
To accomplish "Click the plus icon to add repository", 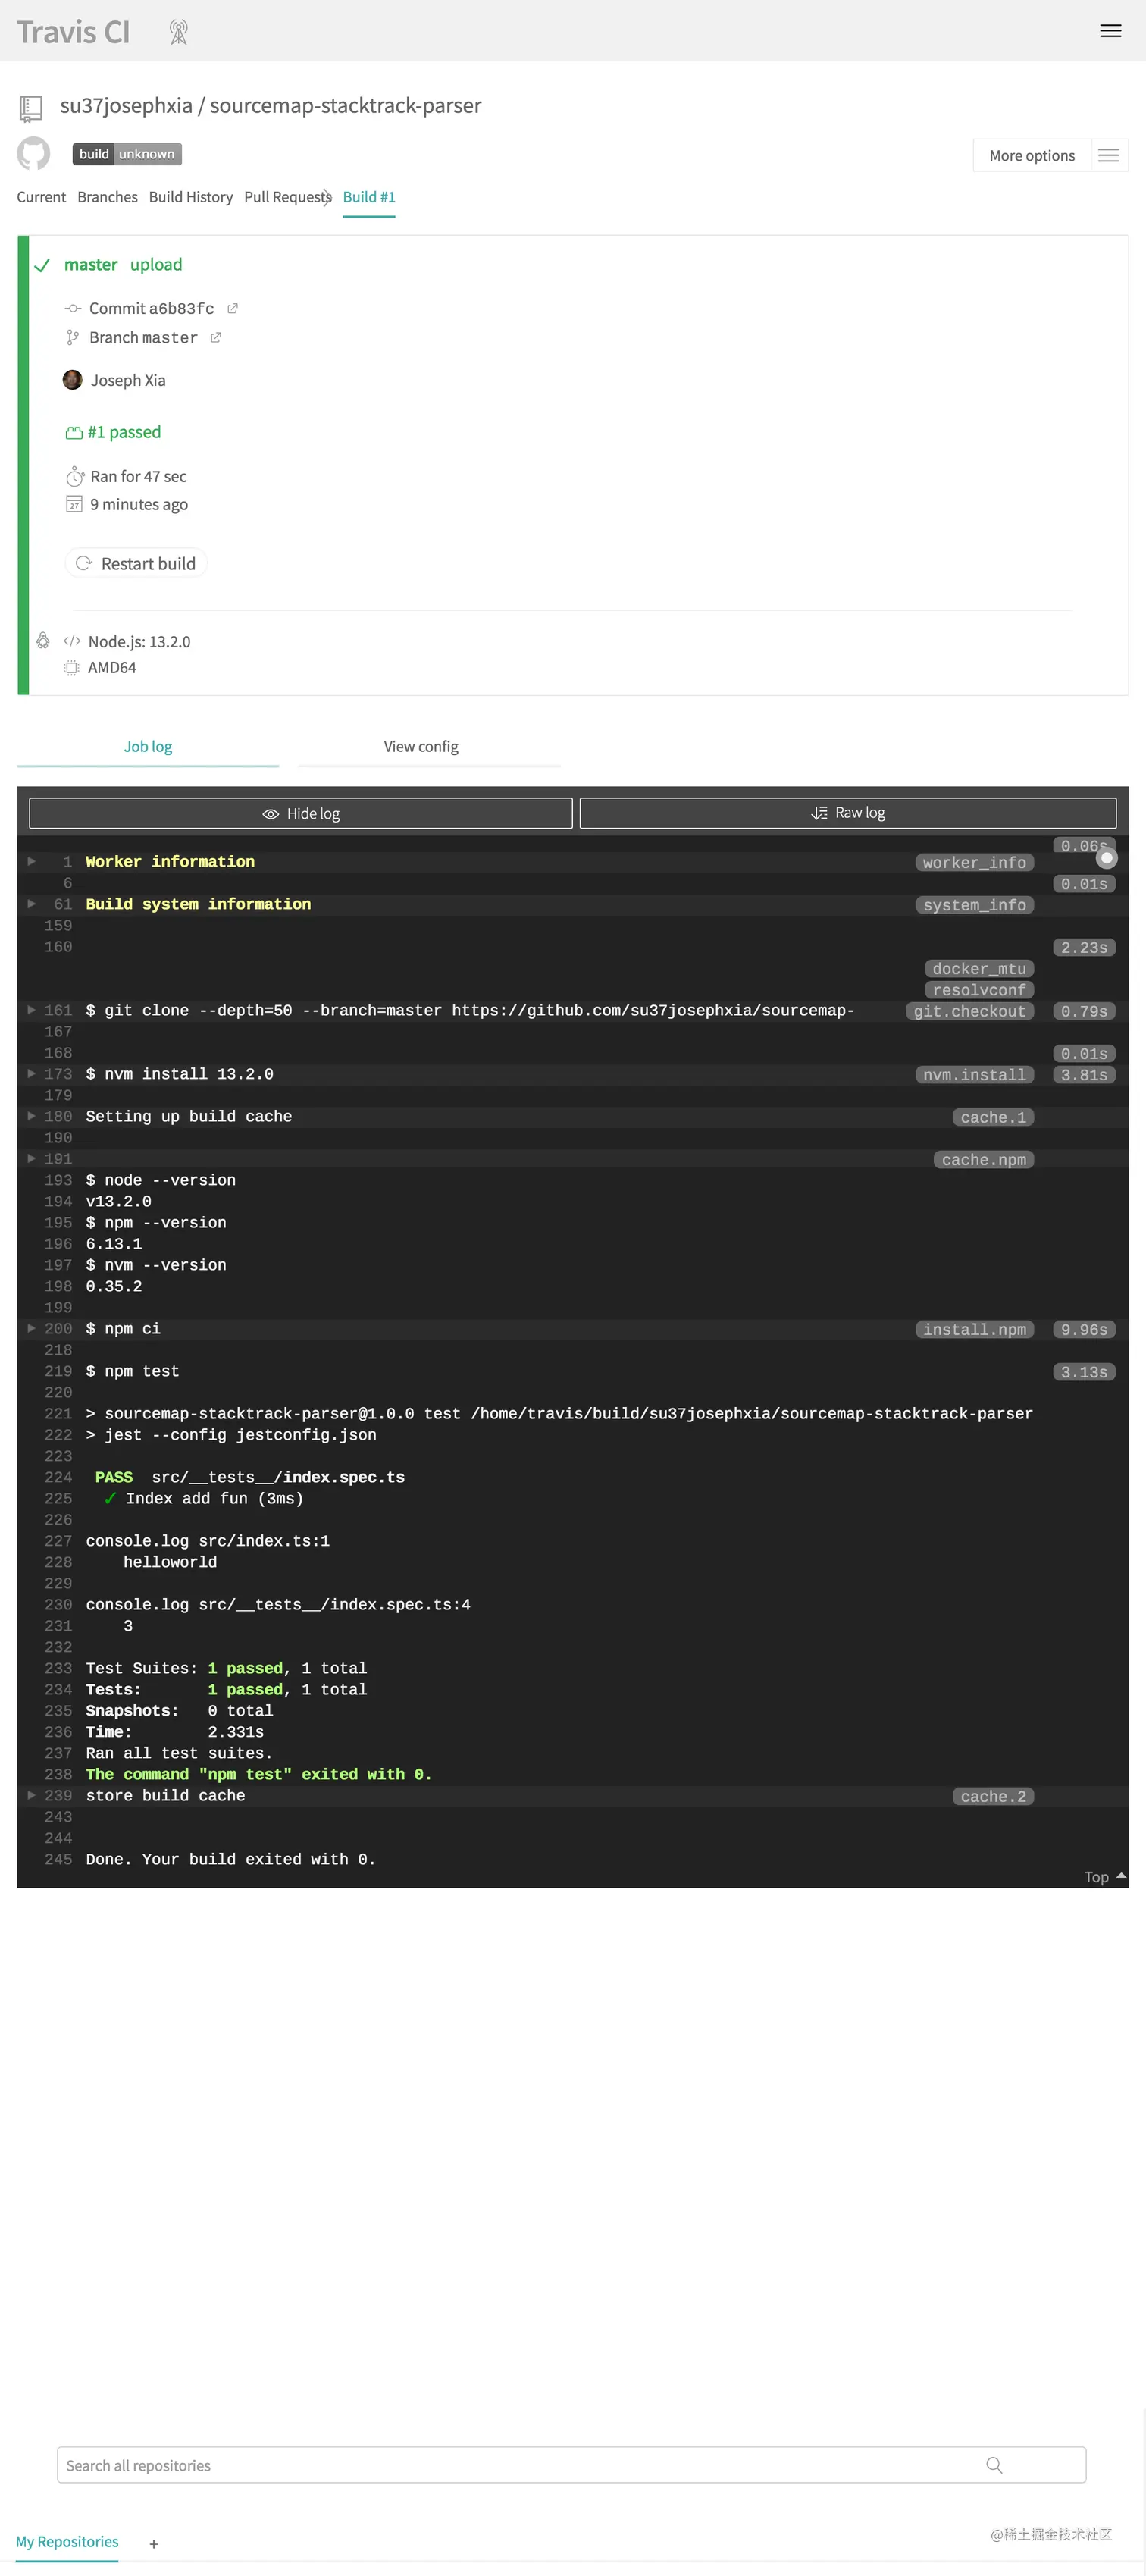I will pyautogui.click(x=154, y=2545).
